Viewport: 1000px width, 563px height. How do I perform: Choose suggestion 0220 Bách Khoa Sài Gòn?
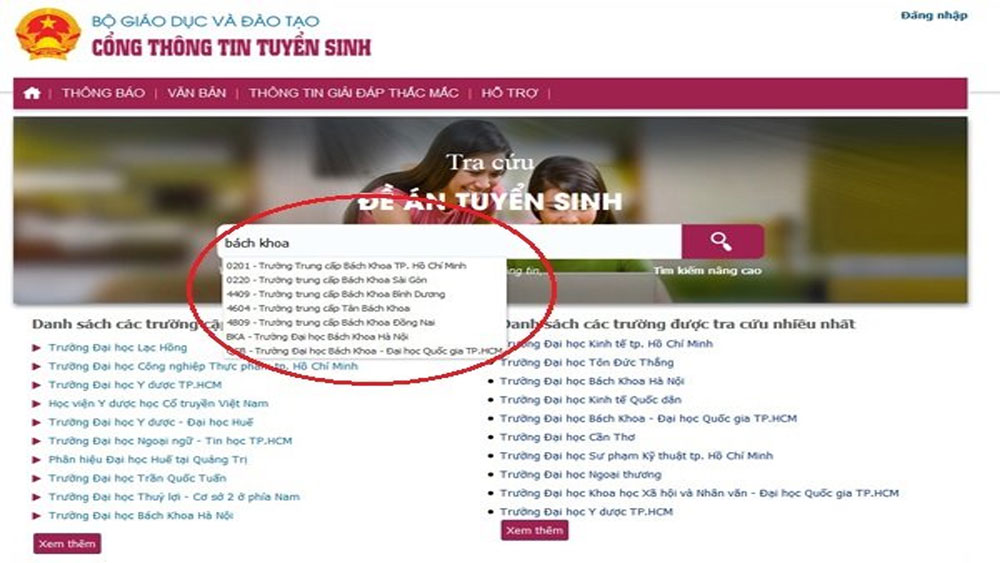click(327, 280)
